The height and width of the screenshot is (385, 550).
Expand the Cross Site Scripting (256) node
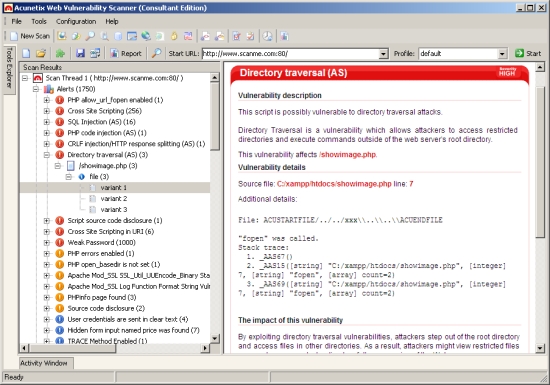46,111
